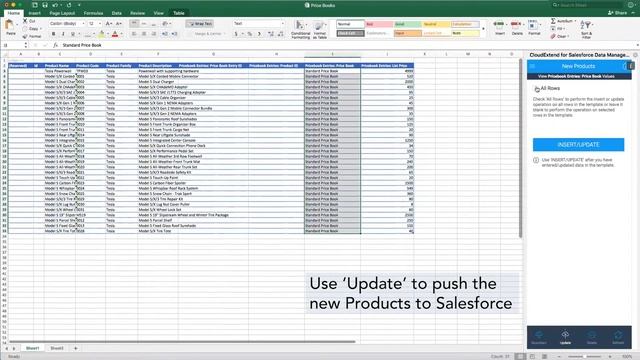Open the Formulas ribbon tab
The height and width of the screenshot is (360, 640).
(x=93, y=13)
